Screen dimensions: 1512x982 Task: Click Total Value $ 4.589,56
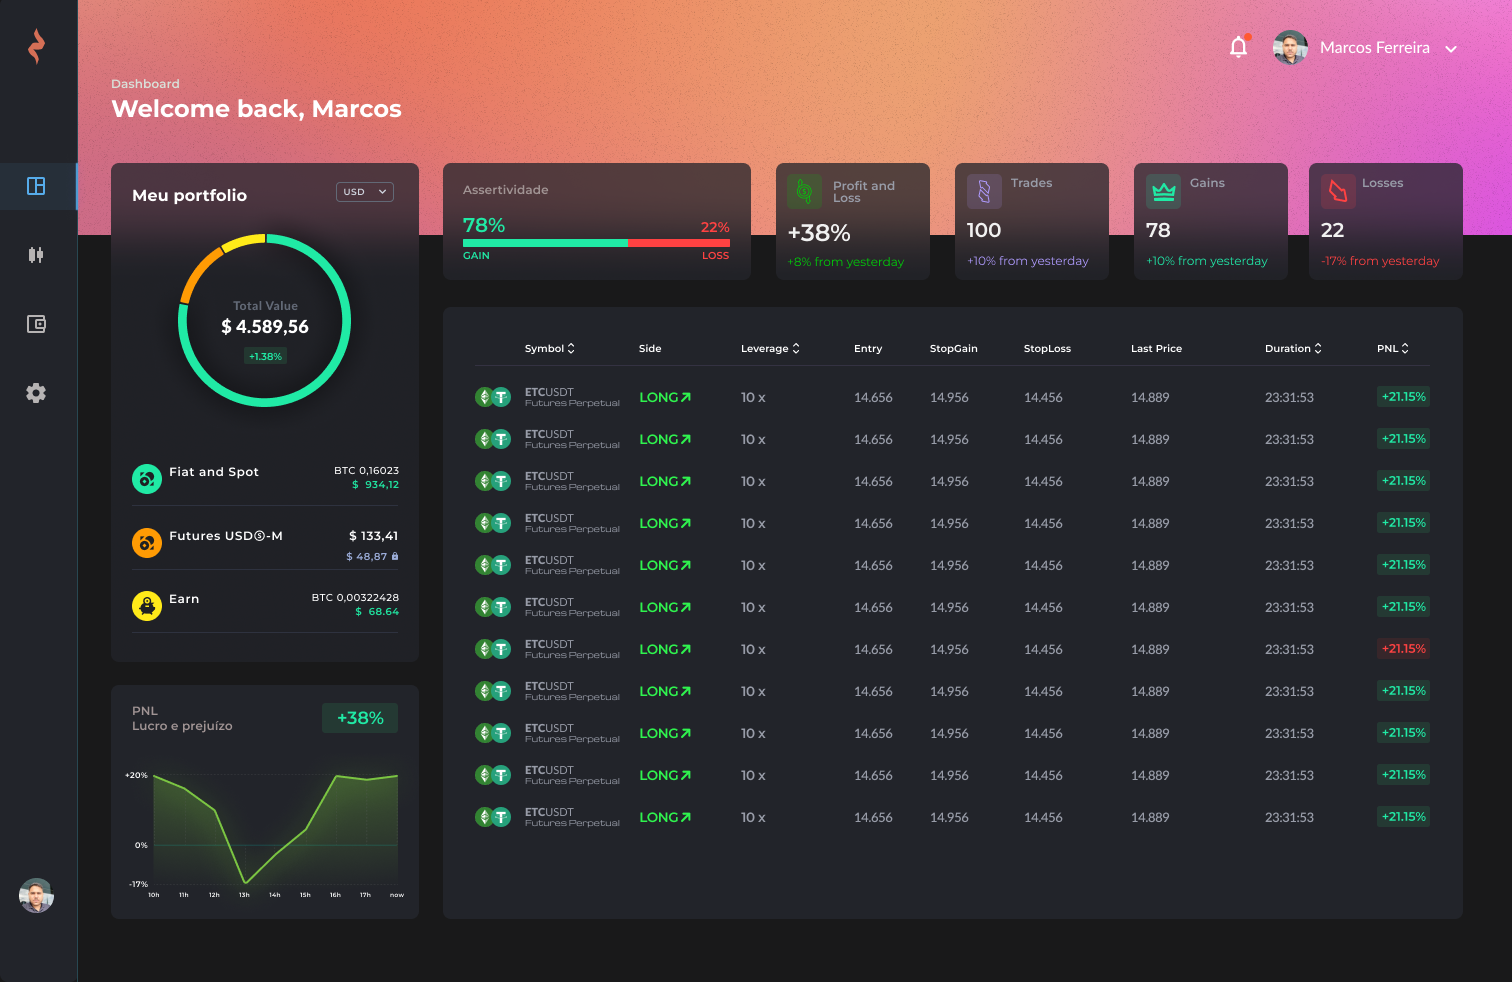tap(265, 327)
